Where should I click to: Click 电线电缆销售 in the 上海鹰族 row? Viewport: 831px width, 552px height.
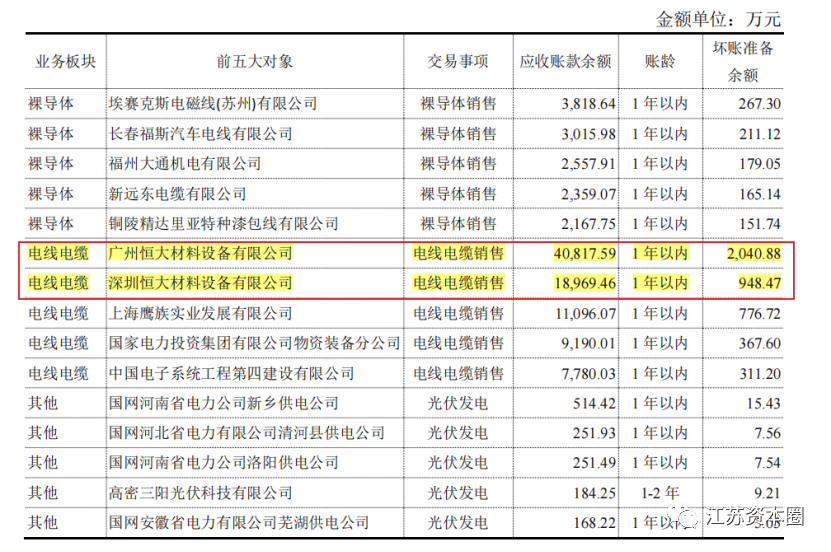point(458,314)
